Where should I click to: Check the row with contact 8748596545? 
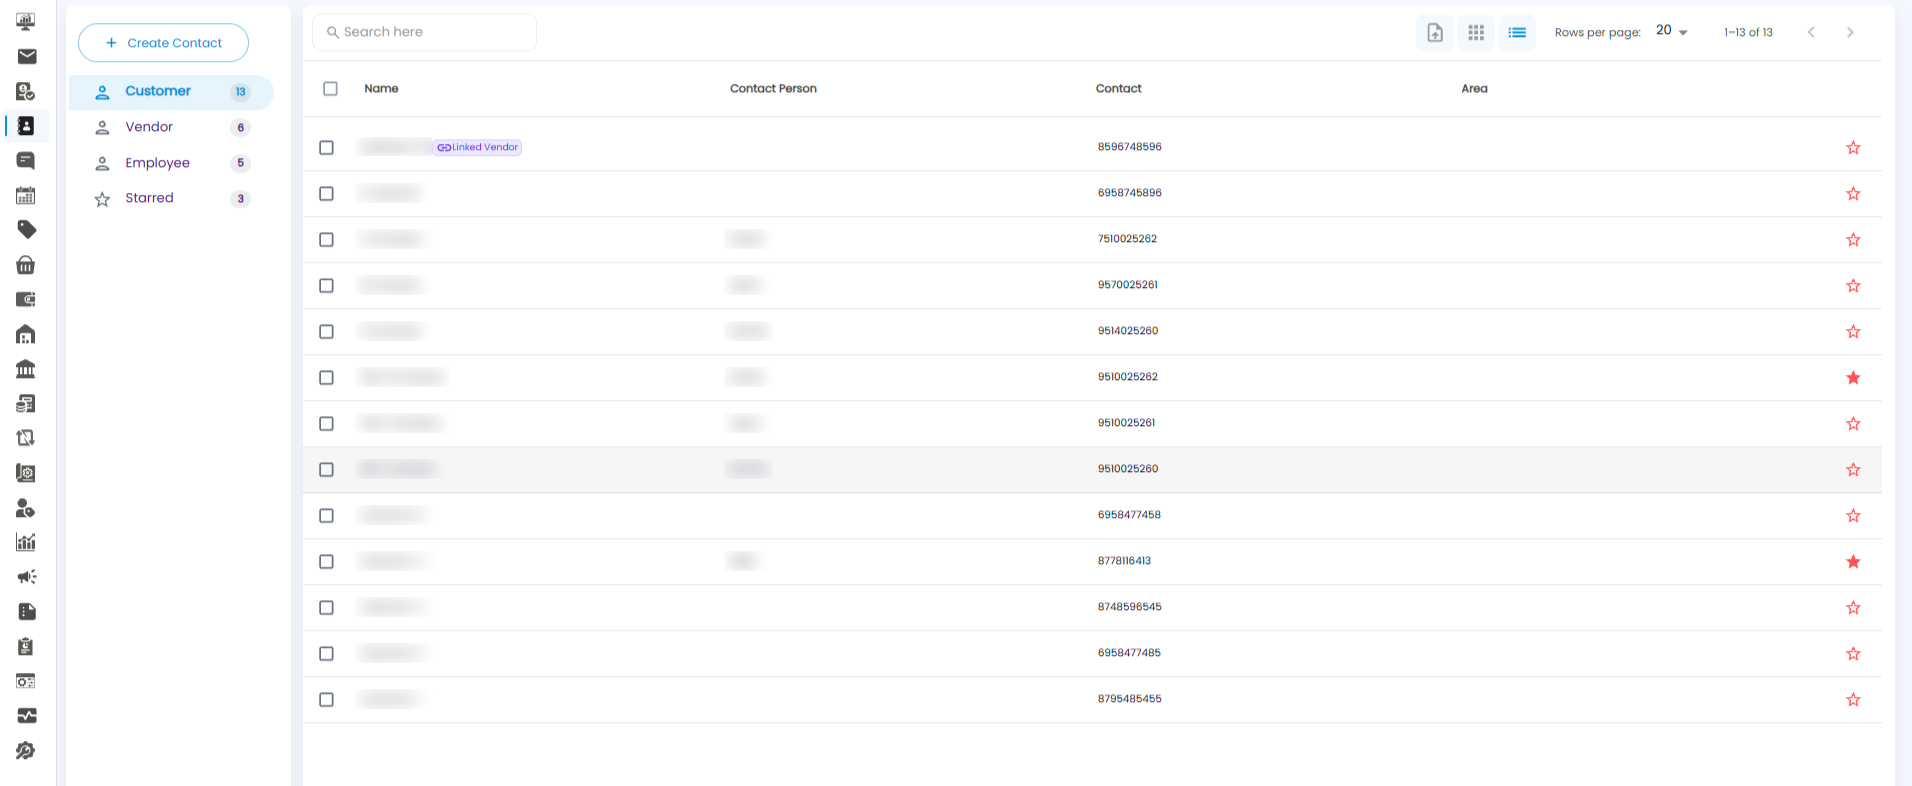326,608
